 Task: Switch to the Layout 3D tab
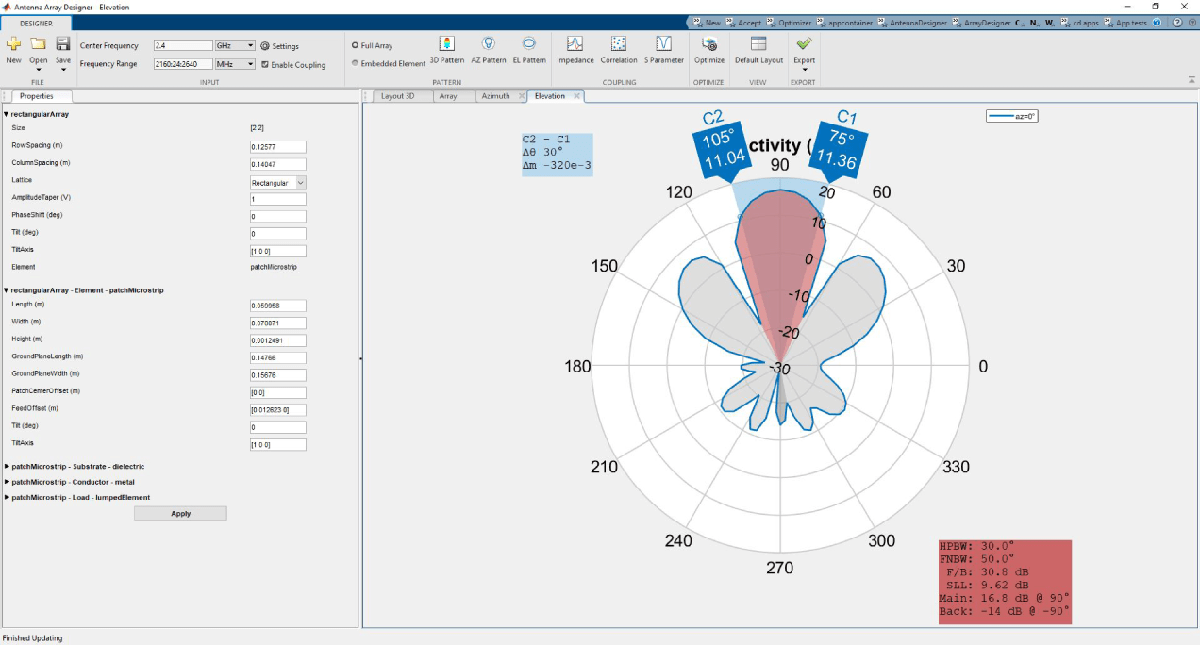pyautogui.click(x=397, y=96)
